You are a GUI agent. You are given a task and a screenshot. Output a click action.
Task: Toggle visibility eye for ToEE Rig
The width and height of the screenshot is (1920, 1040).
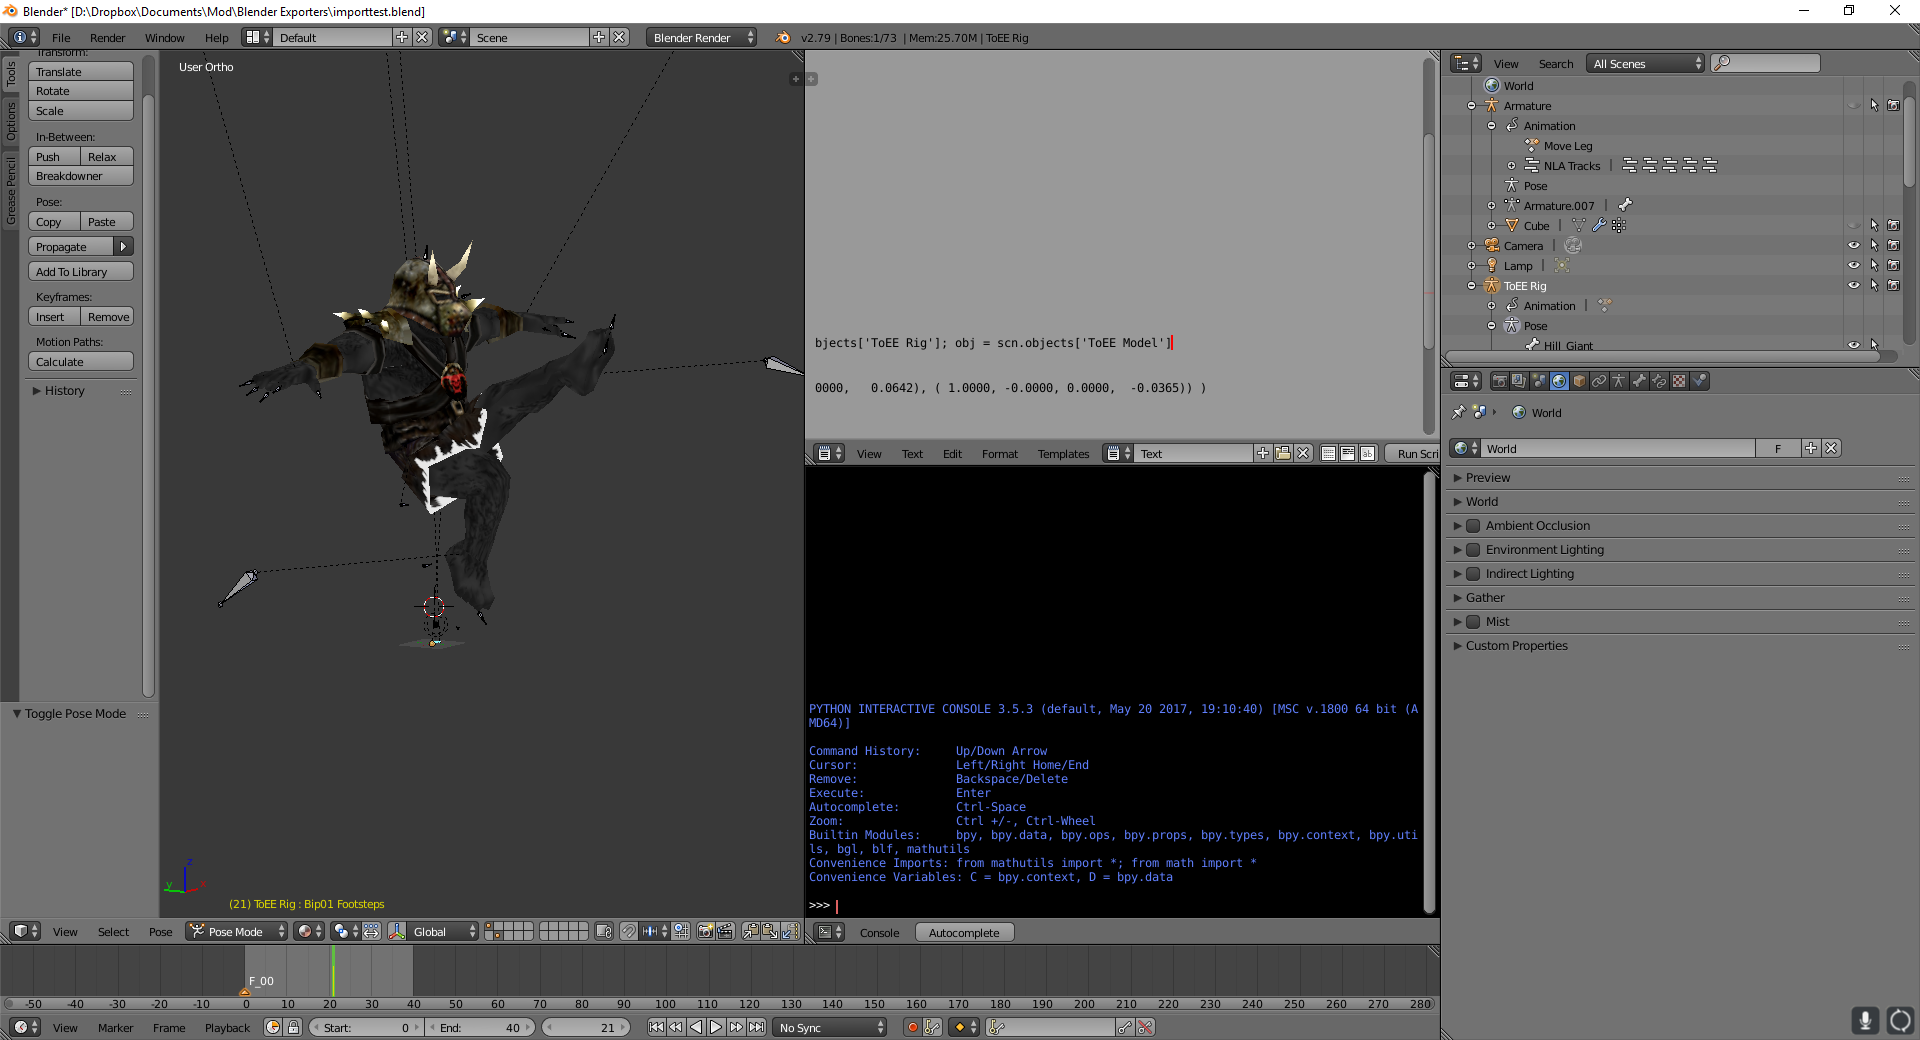coord(1853,286)
